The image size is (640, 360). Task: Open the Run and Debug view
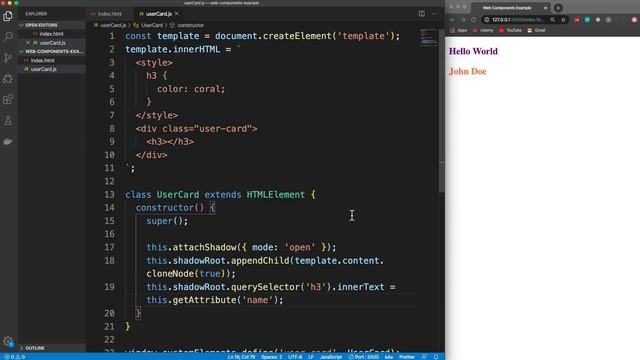[8, 79]
